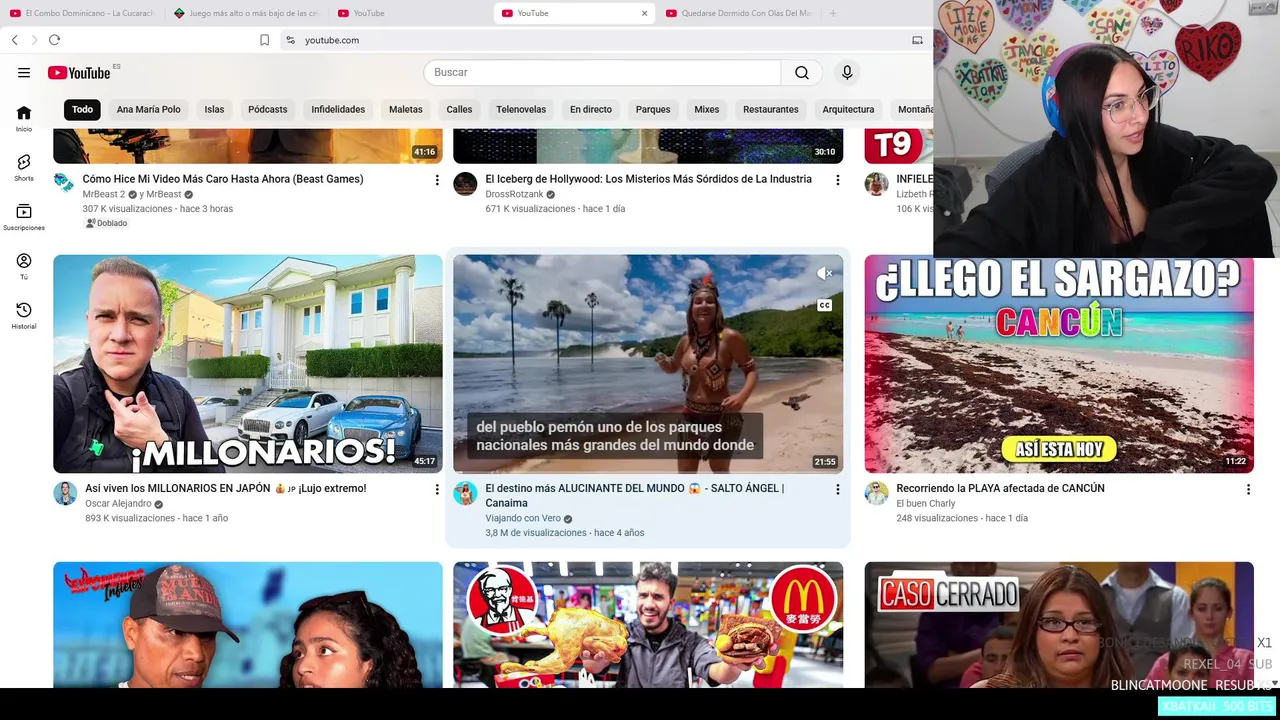Click the ¿LLEGO EL SARGAZO? thumbnail
The image size is (1280, 720).
1059,364
